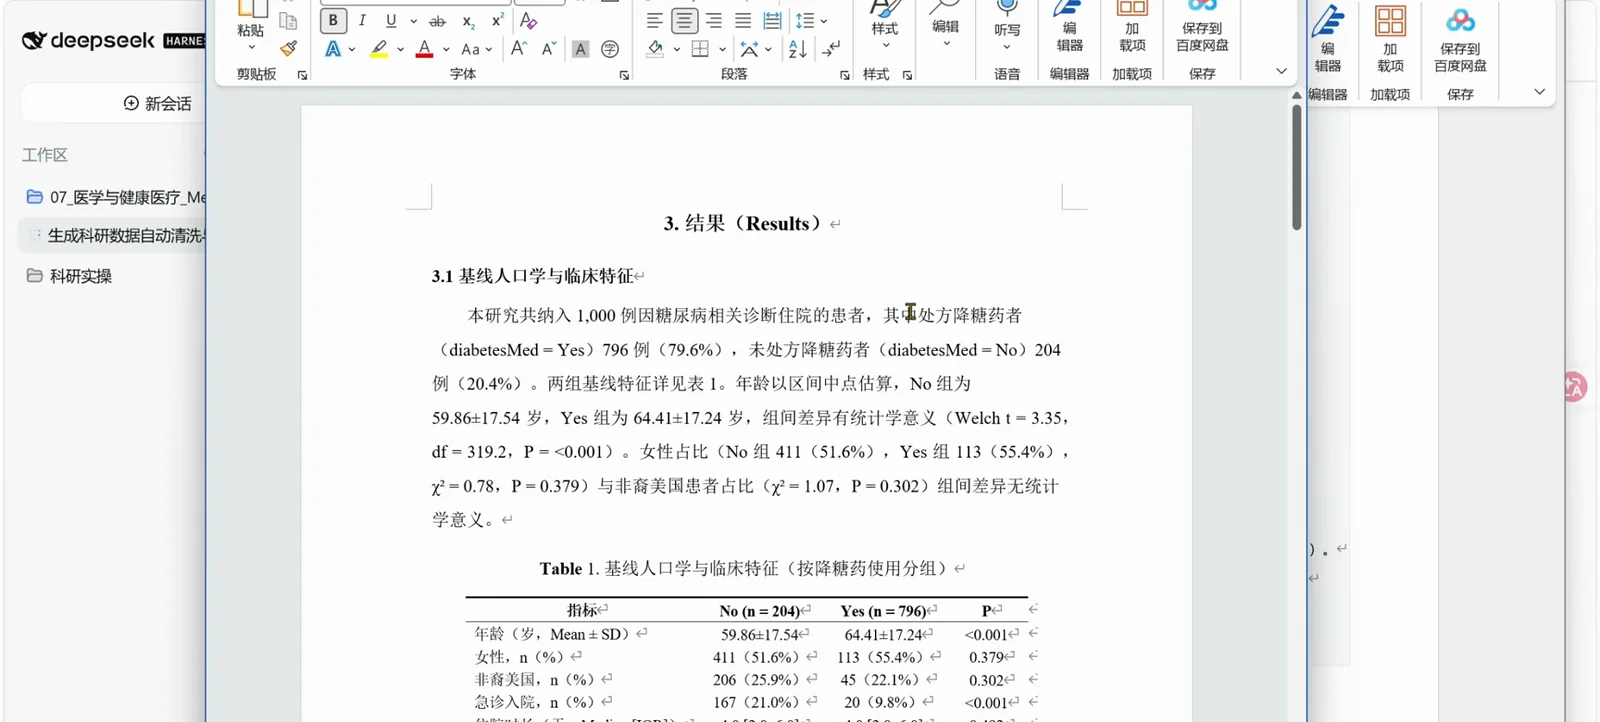Open the Clipboard pane launcher
This screenshot has height=722, width=1600.
point(302,75)
